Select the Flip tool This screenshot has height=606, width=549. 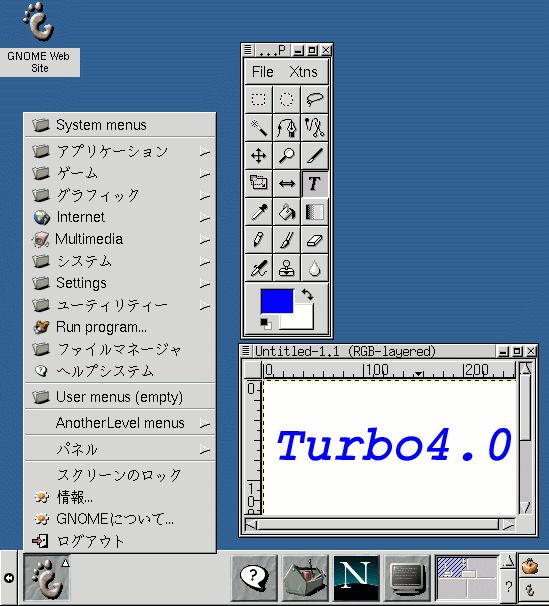pyautogui.click(x=286, y=183)
